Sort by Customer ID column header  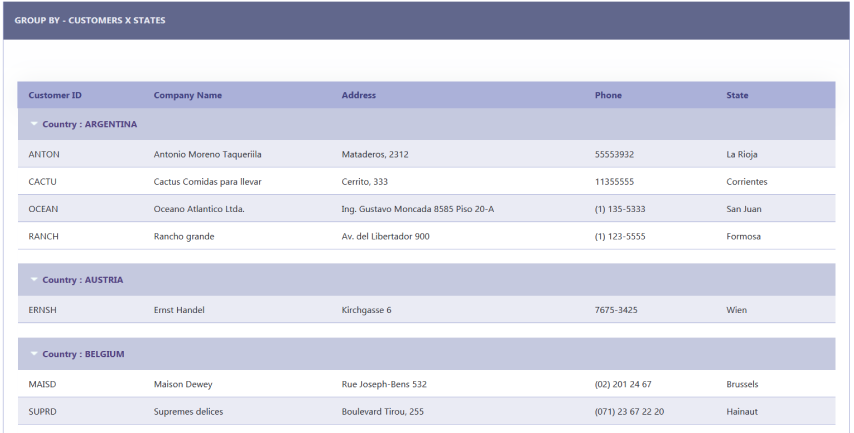tap(55, 96)
